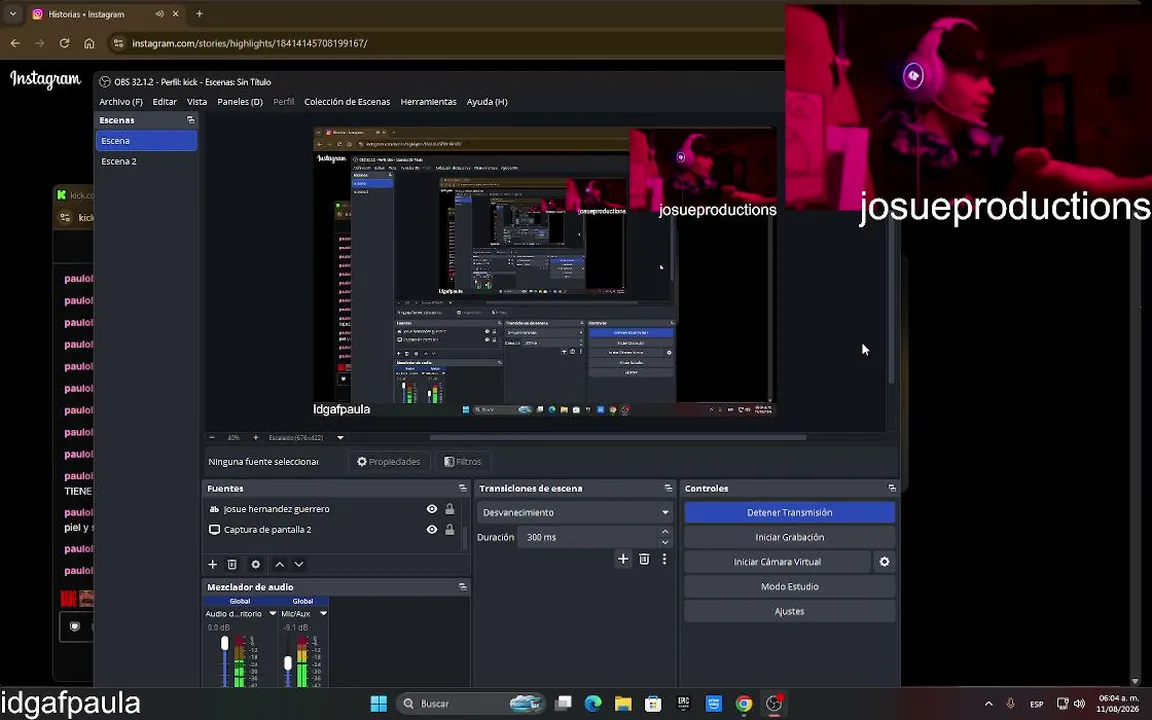Adjust the desktop audio volume slider
This screenshot has width=1152, height=720.
(x=225, y=644)
